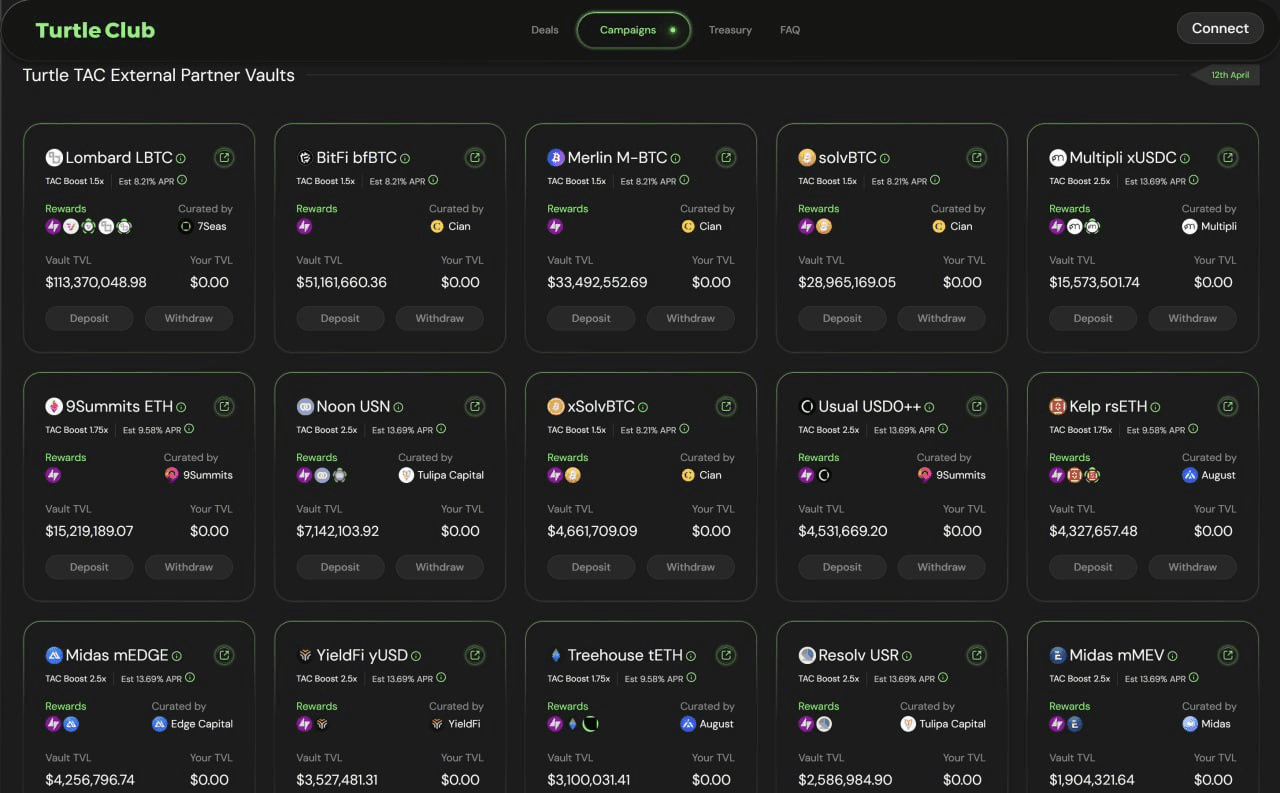
Task: Open external link on solvBTC card
Action: [x=977, y=158]
